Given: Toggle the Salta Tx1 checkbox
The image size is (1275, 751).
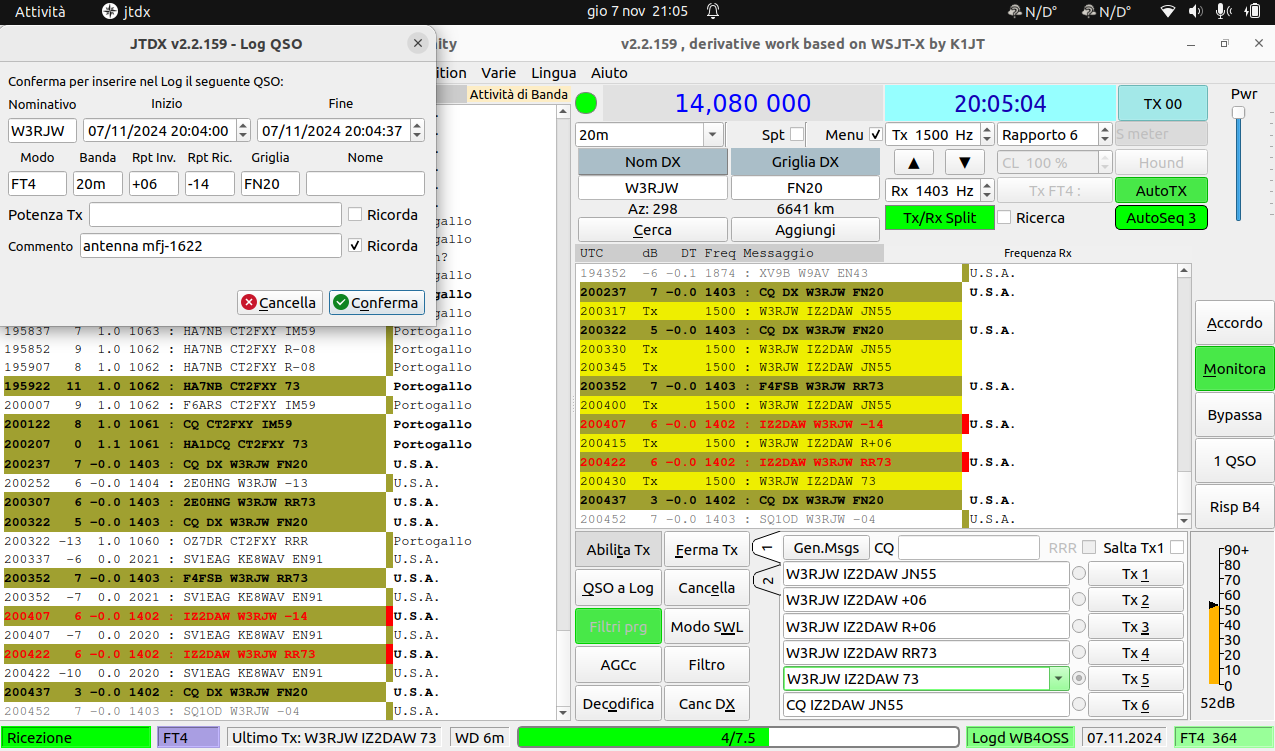Looking at the screenshot, I should [x=1177, y=548].
